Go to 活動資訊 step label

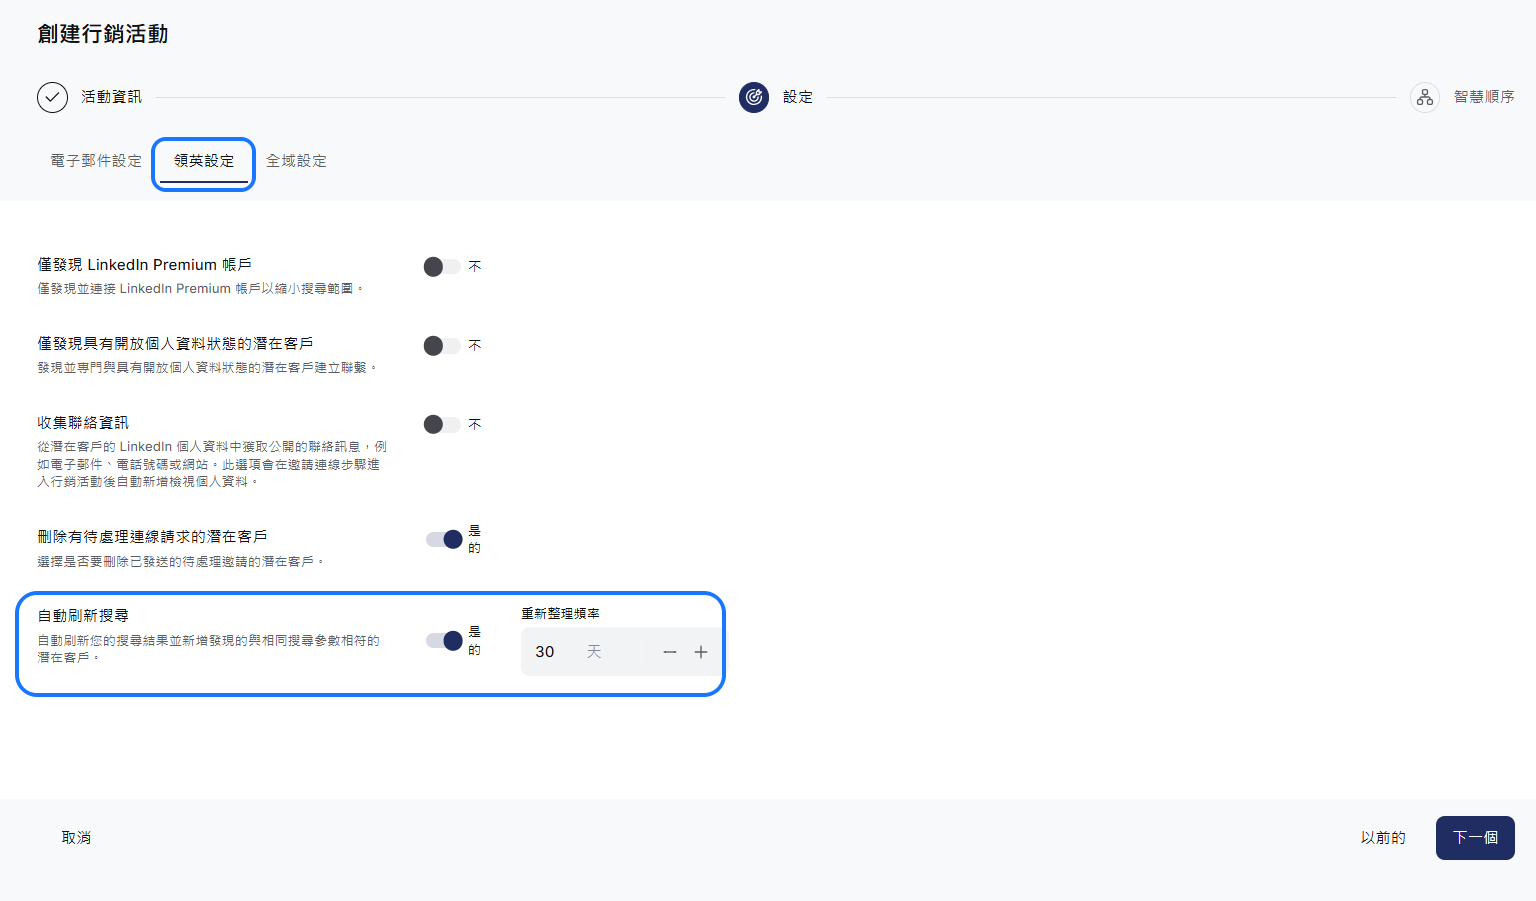pyautogui.click(x=111, y=97)
